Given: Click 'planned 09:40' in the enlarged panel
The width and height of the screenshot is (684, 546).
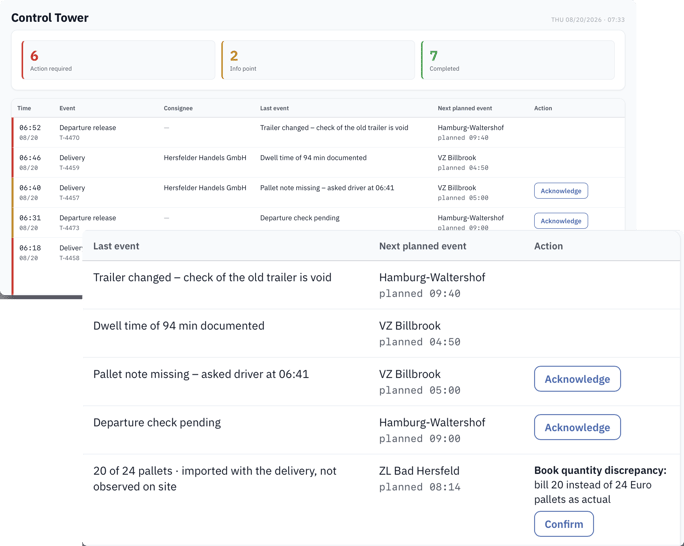Looking at the screenshot, I should click(x=420, y=293).
